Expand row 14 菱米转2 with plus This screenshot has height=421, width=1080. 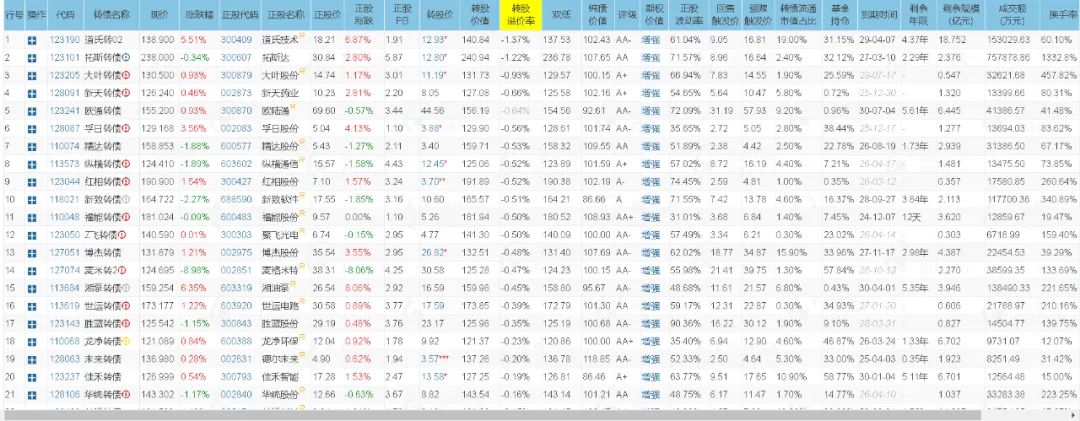coord(32,270)
